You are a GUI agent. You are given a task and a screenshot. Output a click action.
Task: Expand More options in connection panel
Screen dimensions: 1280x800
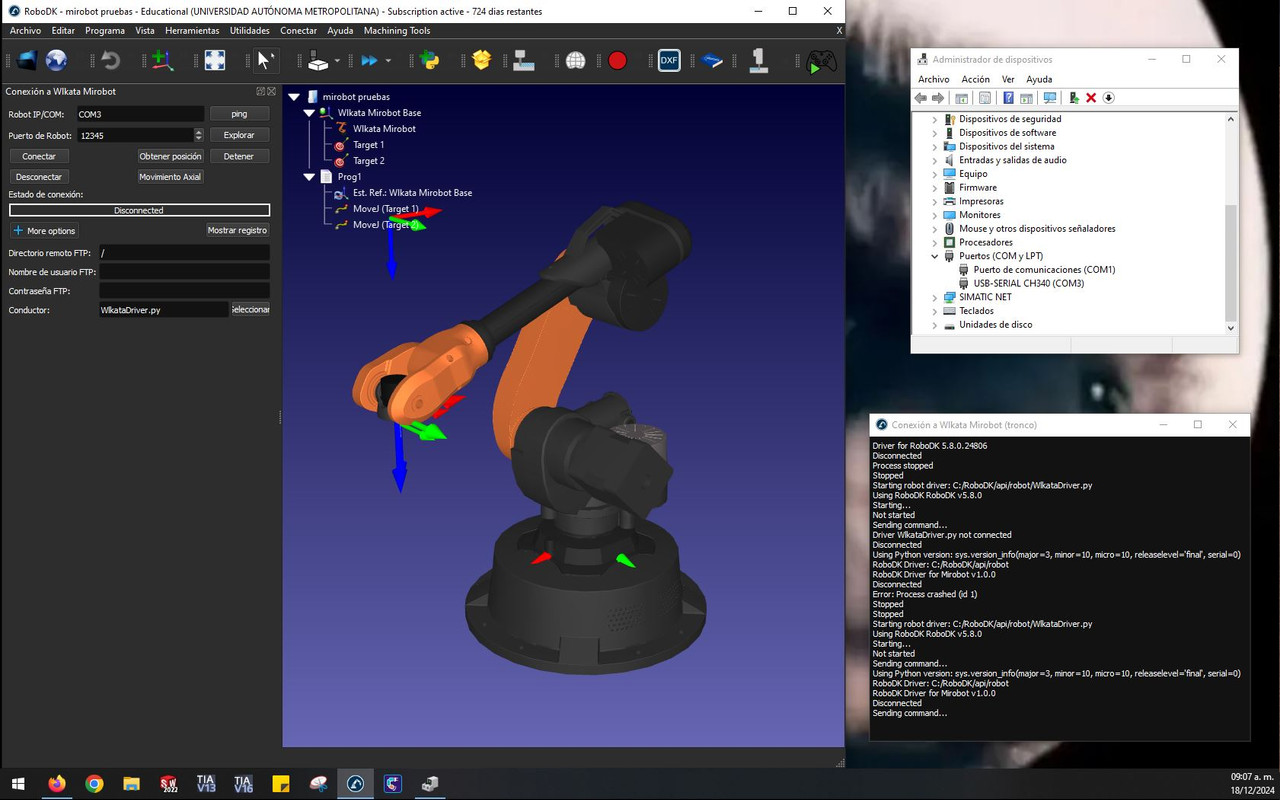pyautogui.click(x=44, y=231)
